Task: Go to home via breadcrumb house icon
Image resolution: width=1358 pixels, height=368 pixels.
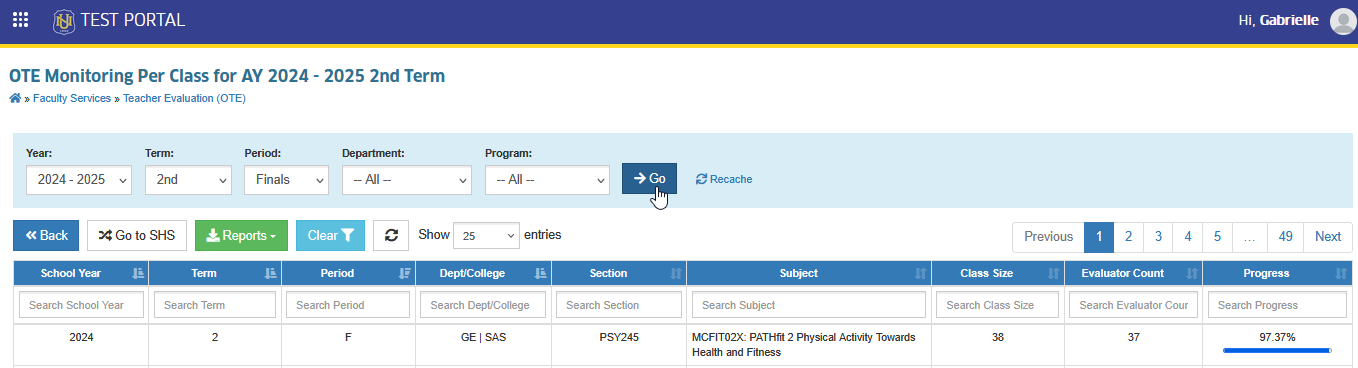Action: 14,98
